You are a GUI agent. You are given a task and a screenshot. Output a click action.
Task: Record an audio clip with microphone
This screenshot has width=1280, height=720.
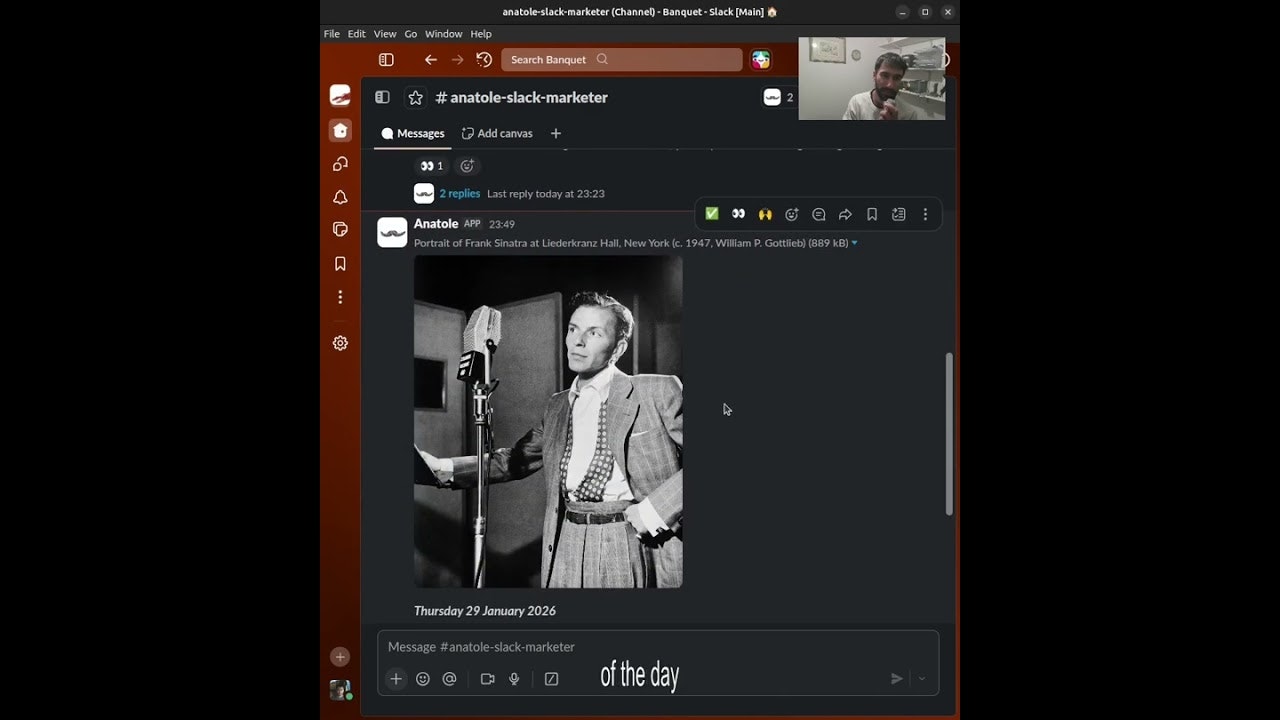pyautogui.click(x=514, y=679)
